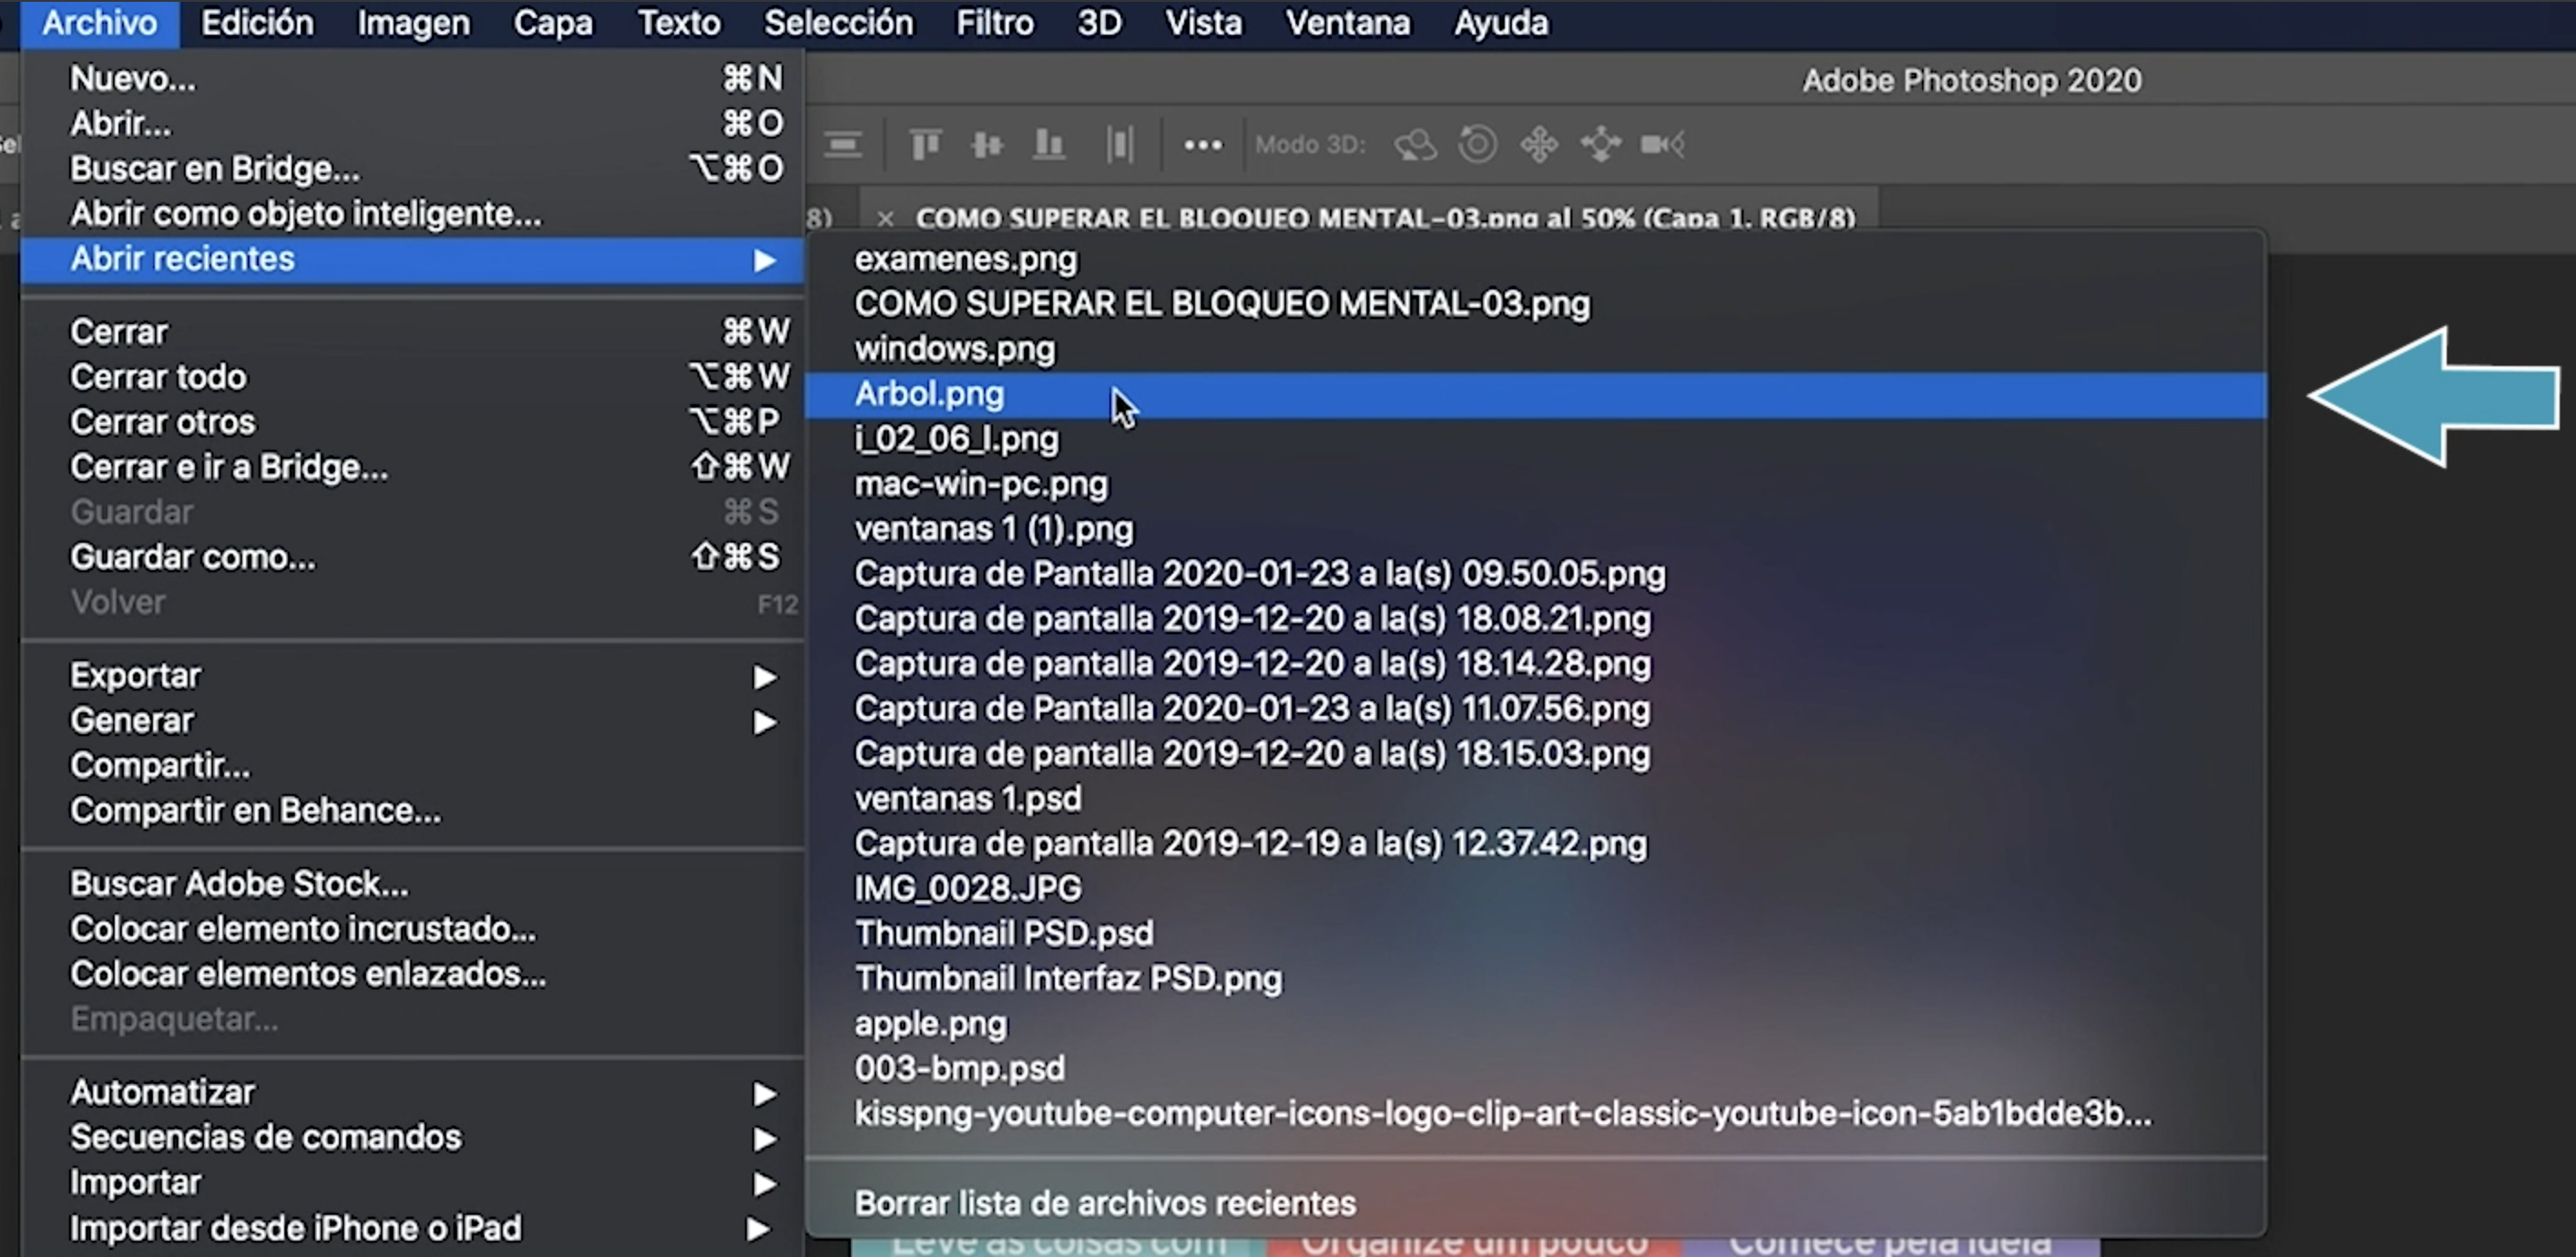Click align vertical centers icon
2576x1257 pixels.
click(x=987, y=145)
